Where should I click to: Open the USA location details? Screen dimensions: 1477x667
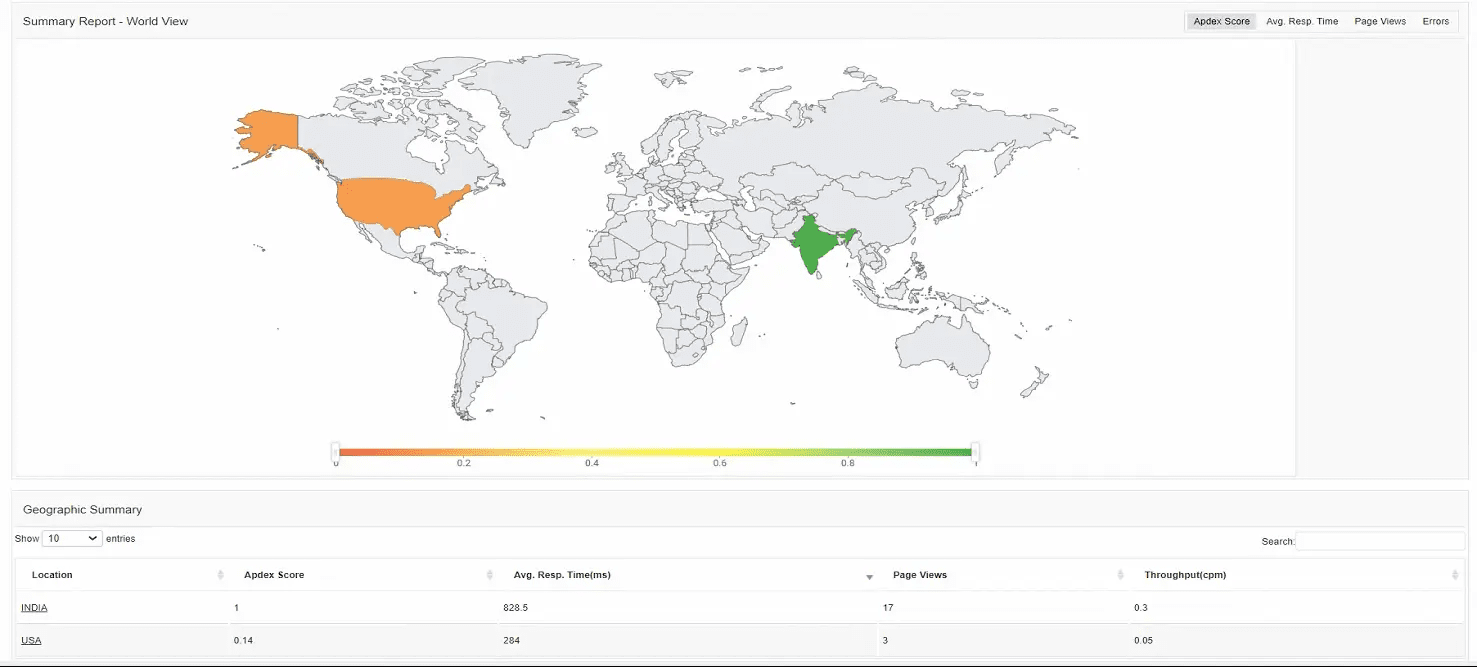click(x=31, y=640)
